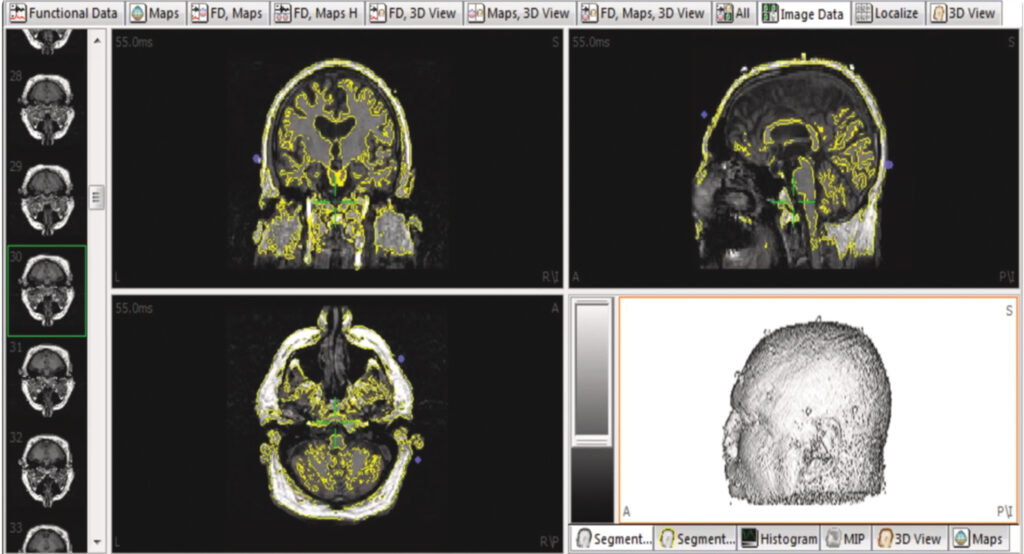Screen dimensions: 1024x554
Task: Click the bottom 3D View tab icon
Action: 884,539
